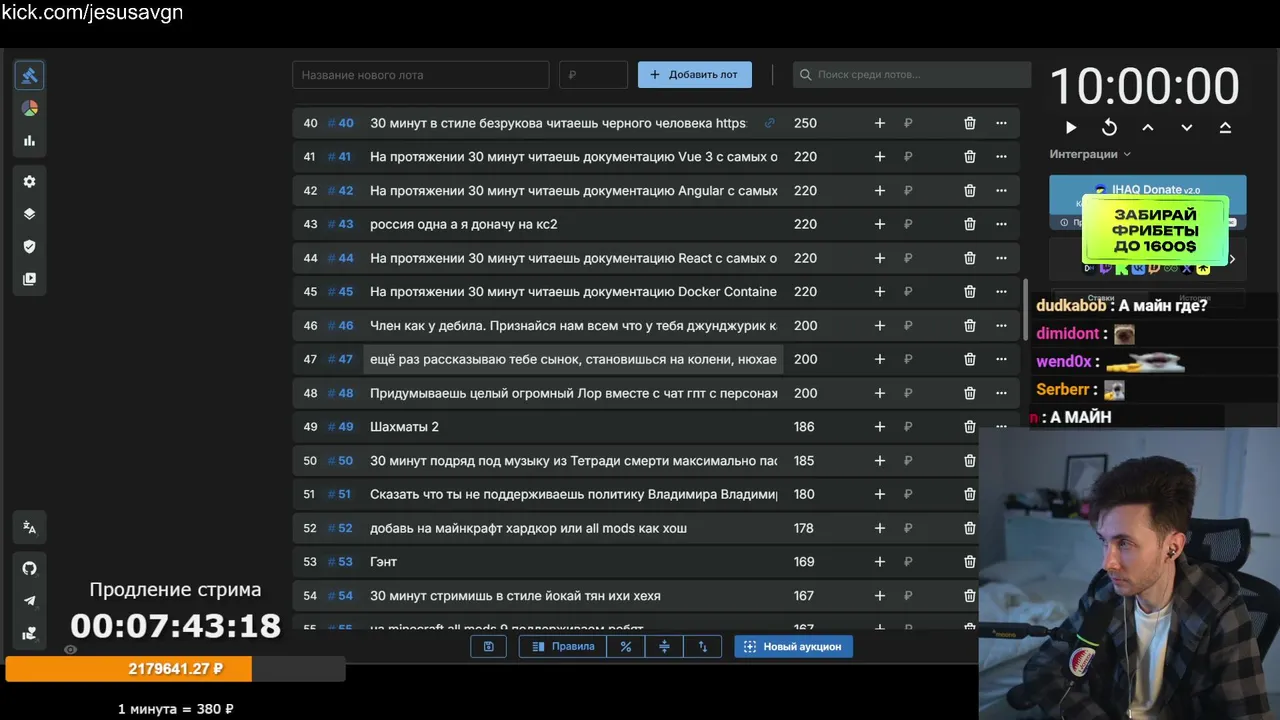Decrease timer with the down chevron

tap(1187, 127)
